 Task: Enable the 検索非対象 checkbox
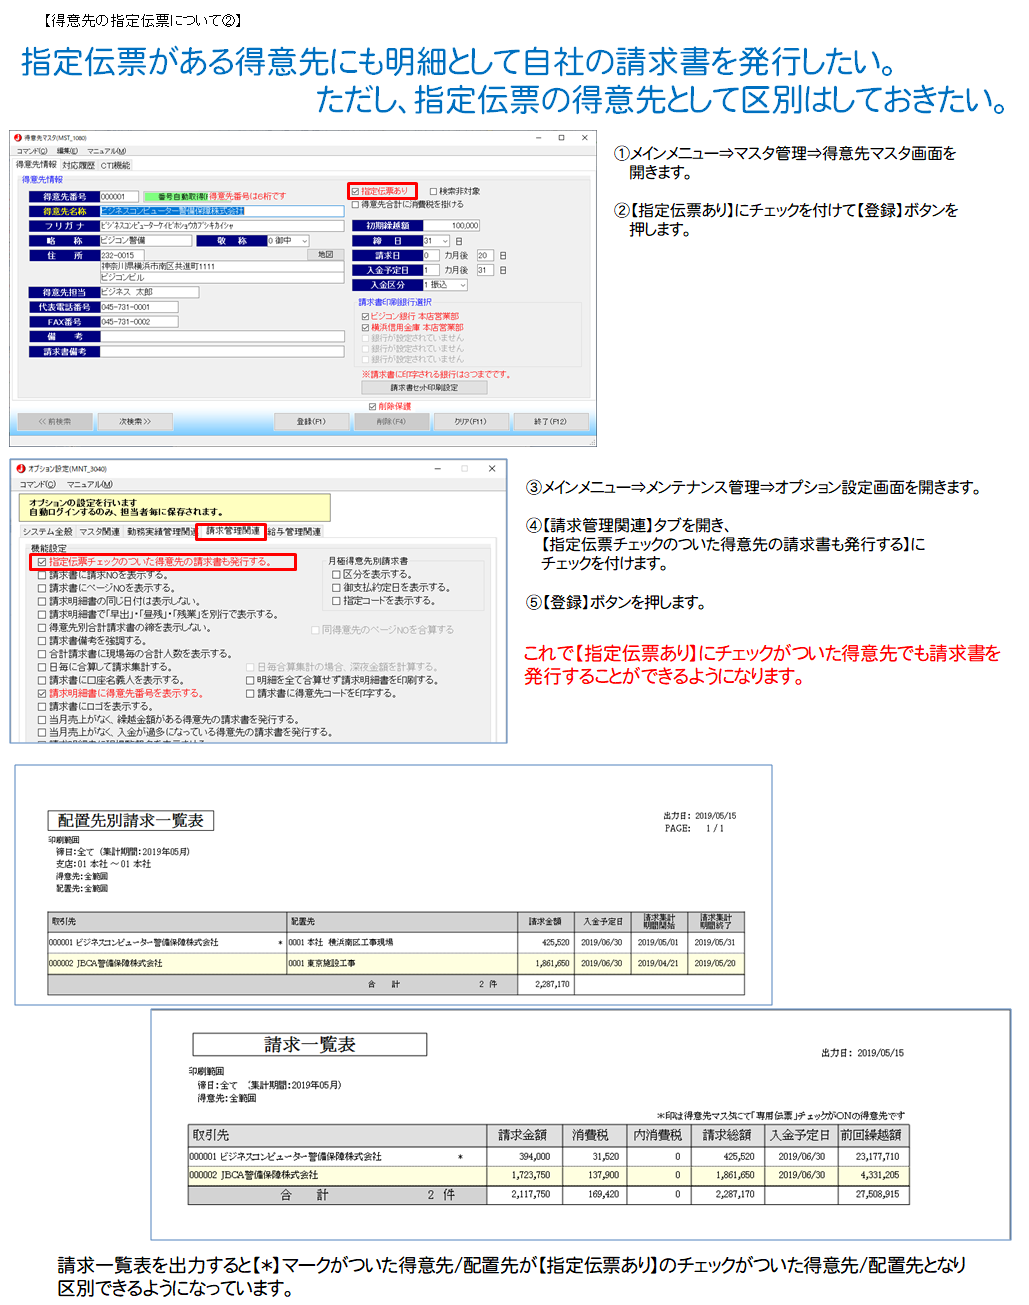(434, 191)
